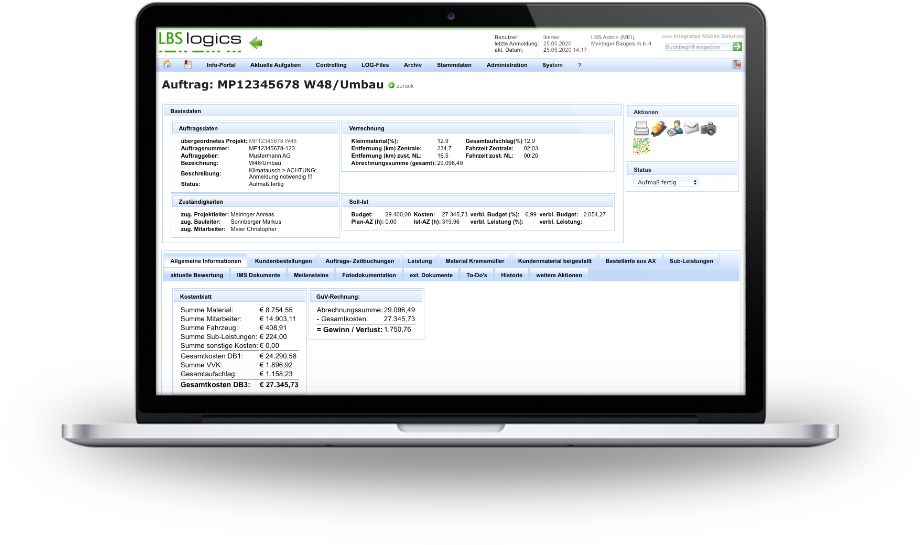Click the printer icon under Aktionen
The width and height of the screenshot is (920, 545).
[640, 128]
